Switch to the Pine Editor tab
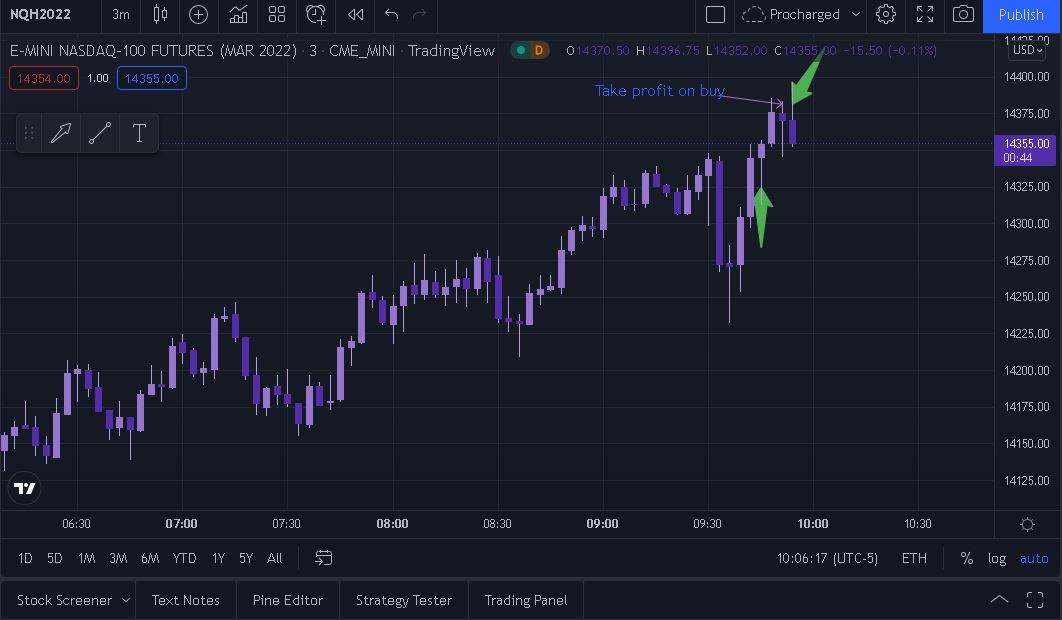This screenshot has height=620, width=1062. [x=287, y=600]
